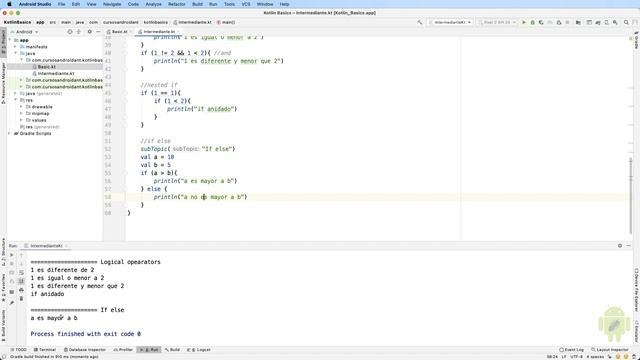Print the console output

pyautogui.click(x=21, y=290)
